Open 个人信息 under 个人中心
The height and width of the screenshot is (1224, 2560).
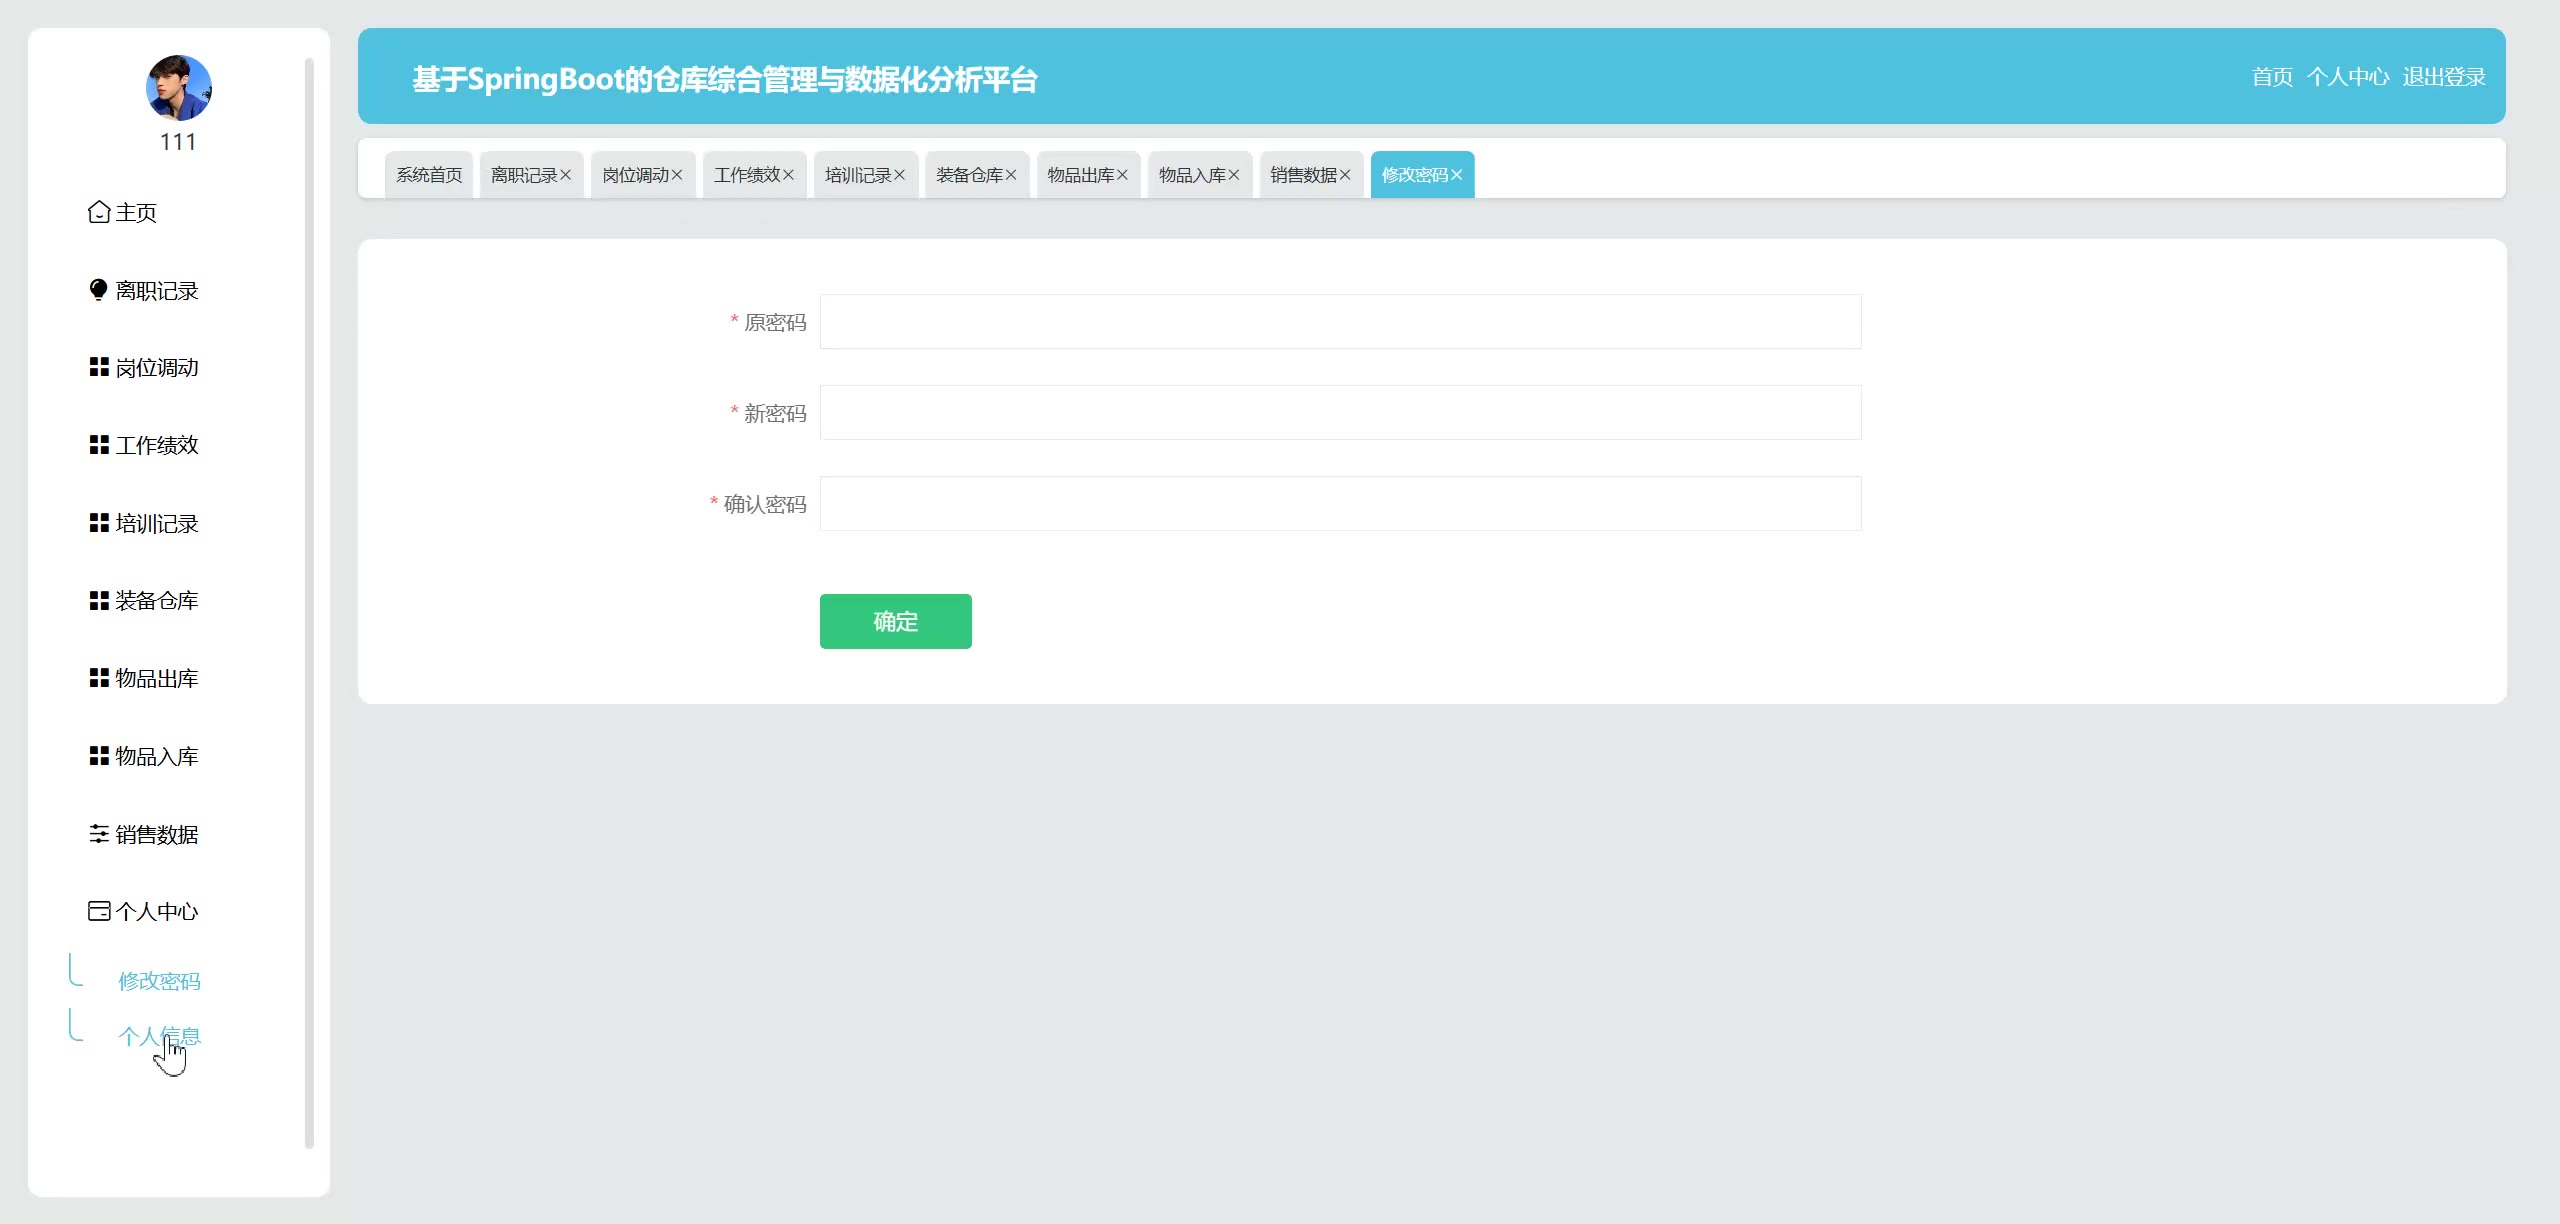click(159, 1036)
